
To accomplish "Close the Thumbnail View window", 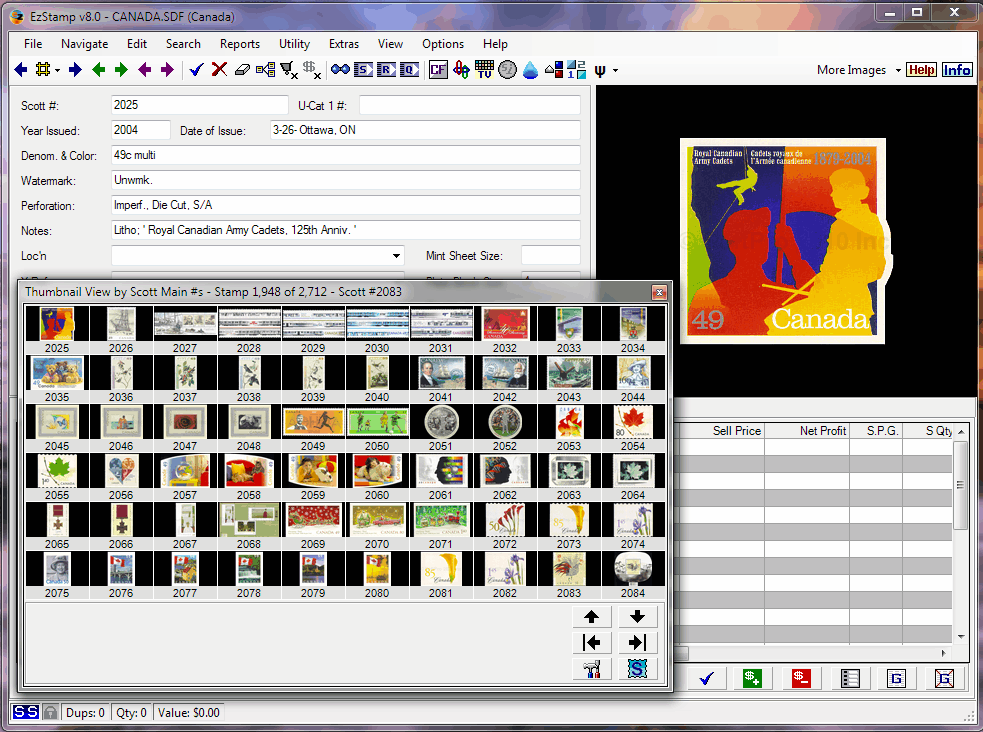I will click(659, 292).
